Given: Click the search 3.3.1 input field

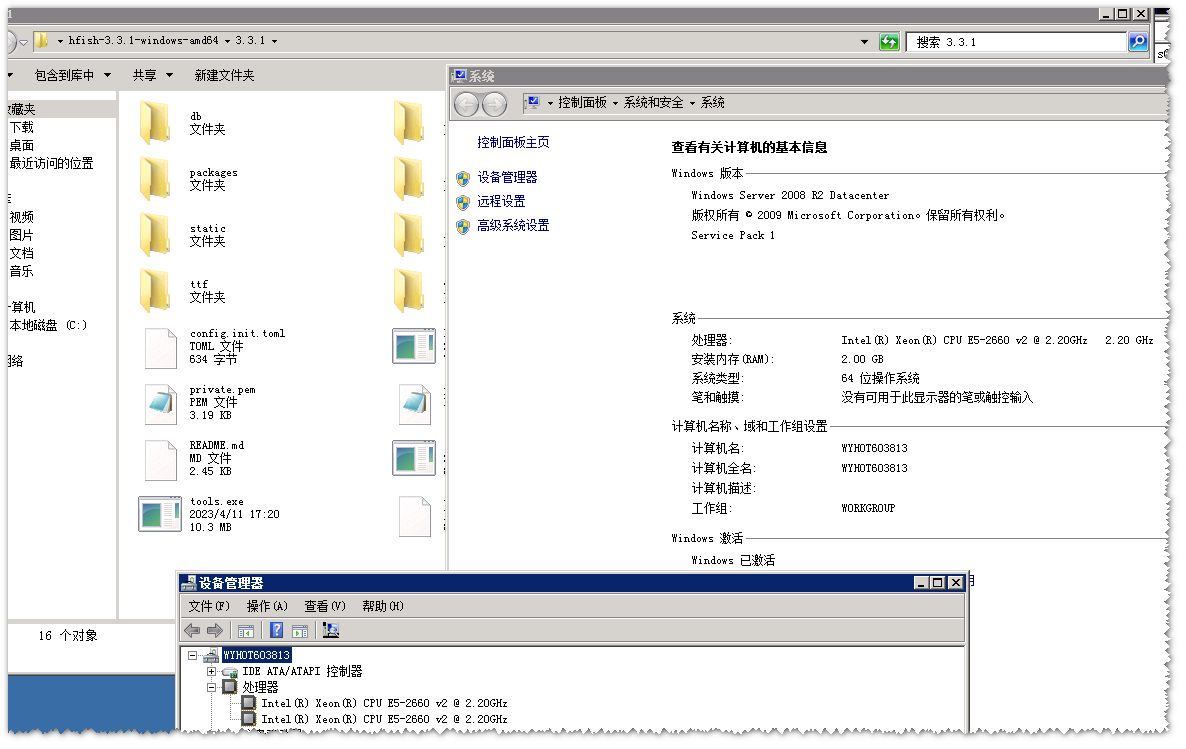Looking at the screenshot, I should pos(1015,42).
